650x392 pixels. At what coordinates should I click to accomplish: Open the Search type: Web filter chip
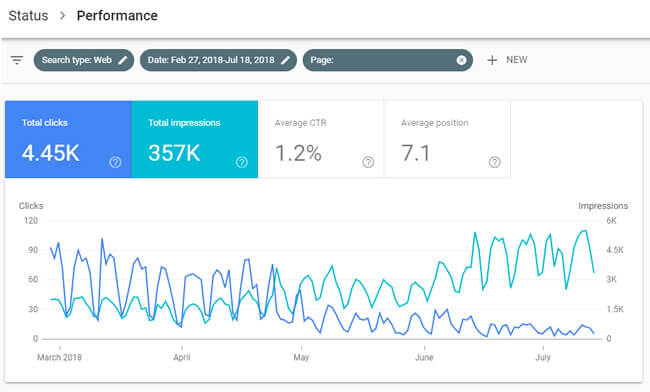coord(84,60)
